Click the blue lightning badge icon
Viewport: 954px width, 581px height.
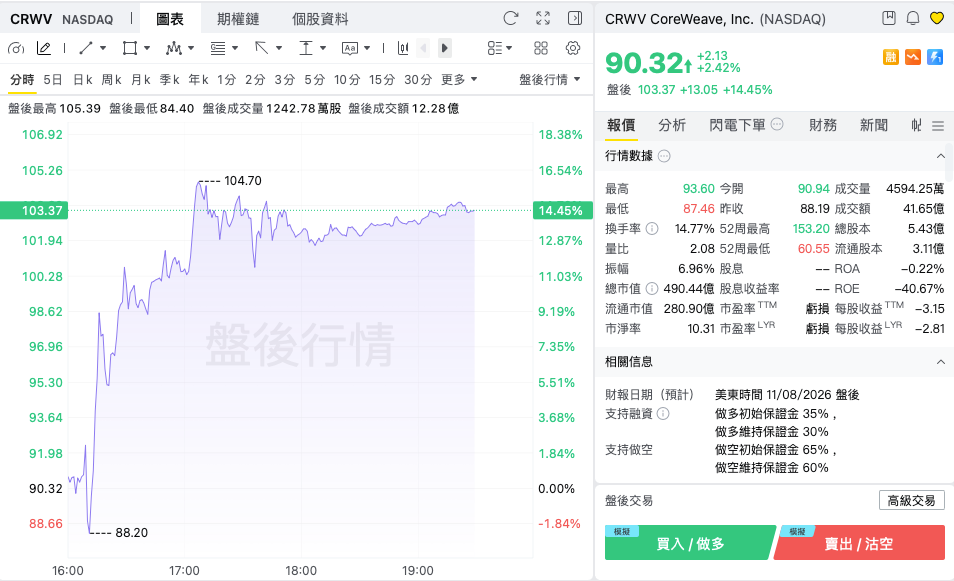point(935,57)
